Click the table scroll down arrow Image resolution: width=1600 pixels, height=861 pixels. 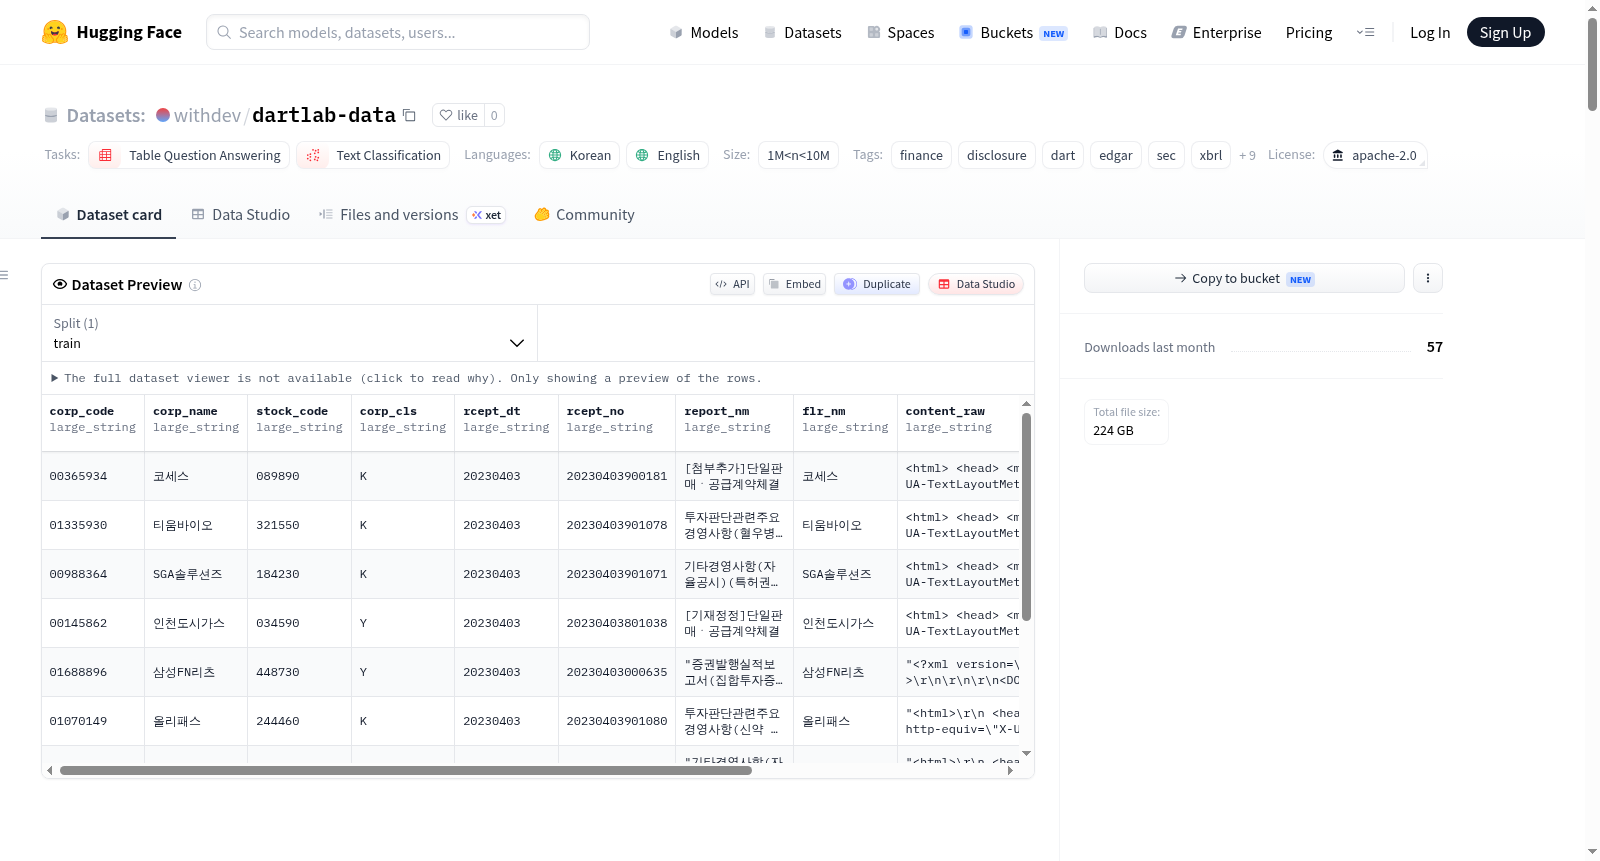pyautogui.click(x=1026, y=753)
